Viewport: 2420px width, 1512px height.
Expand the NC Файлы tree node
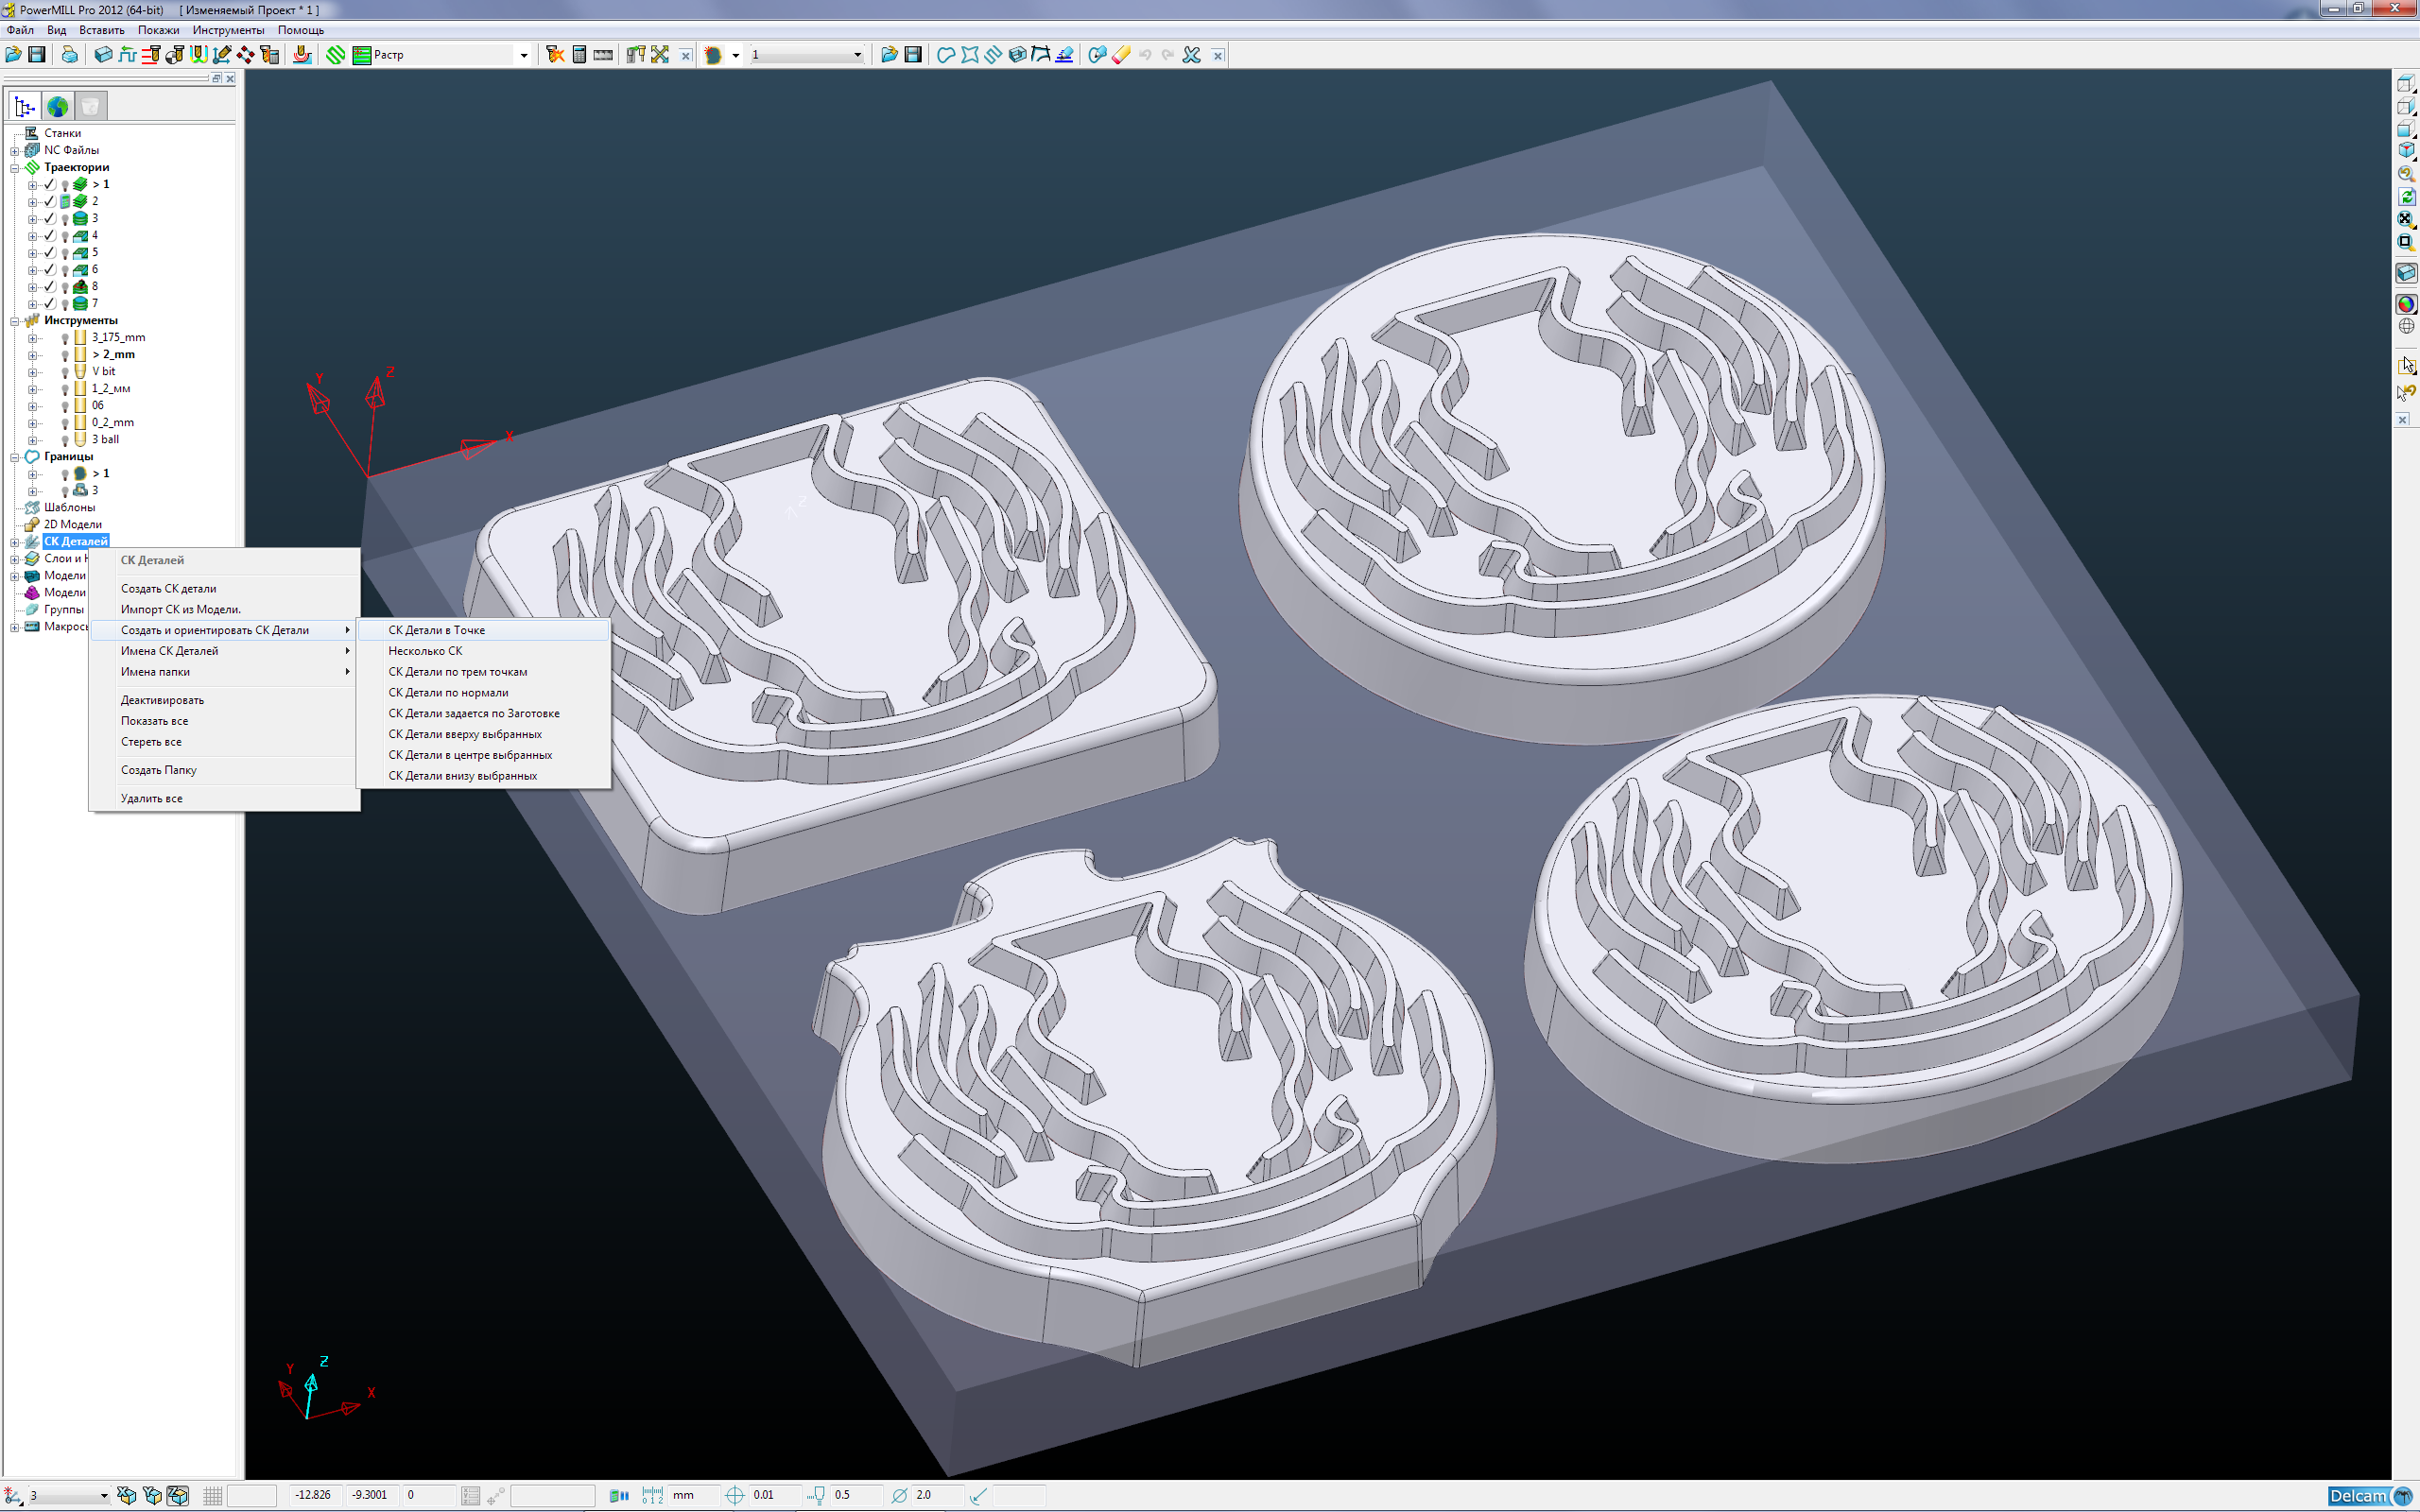pos(15,151)
